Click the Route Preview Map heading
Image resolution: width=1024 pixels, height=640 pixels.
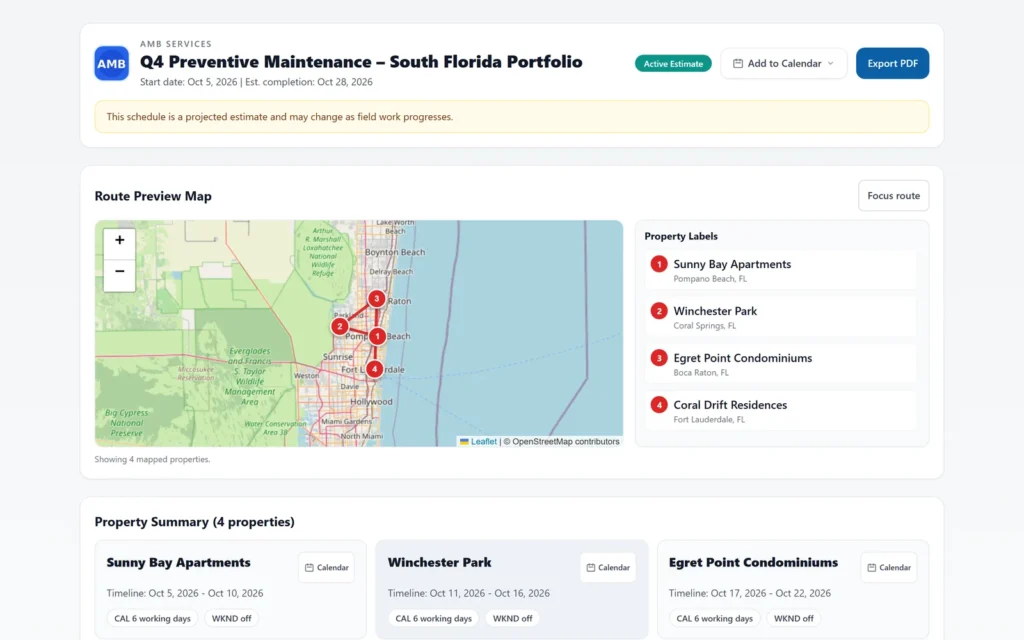[x=153, y=196]
